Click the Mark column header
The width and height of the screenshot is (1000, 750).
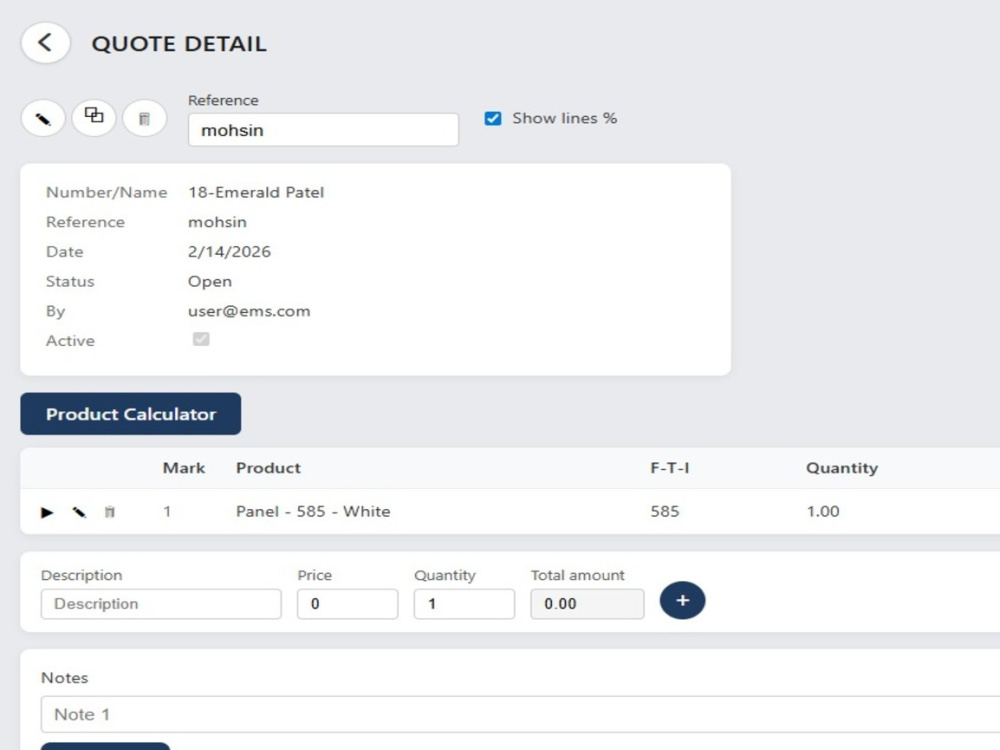point(184,468)
